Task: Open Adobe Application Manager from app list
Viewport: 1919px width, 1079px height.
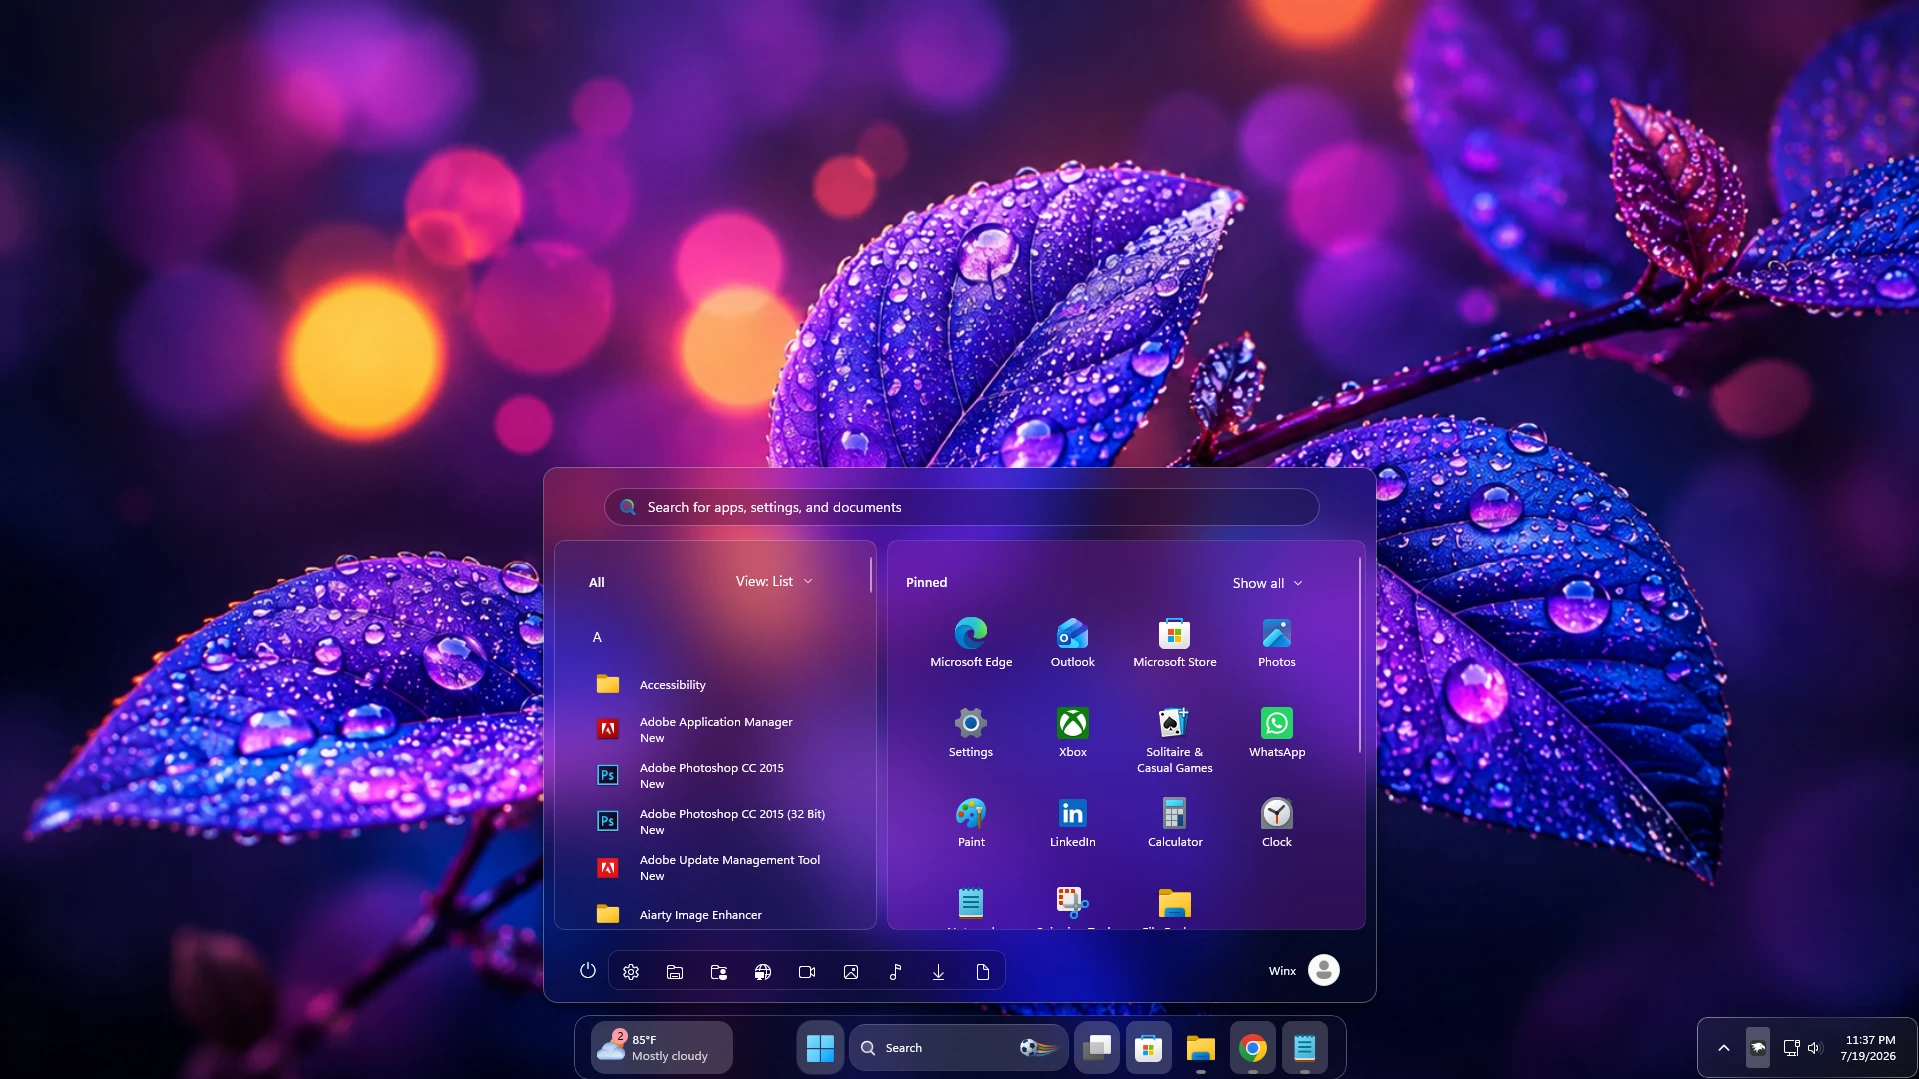Action: 716,729
